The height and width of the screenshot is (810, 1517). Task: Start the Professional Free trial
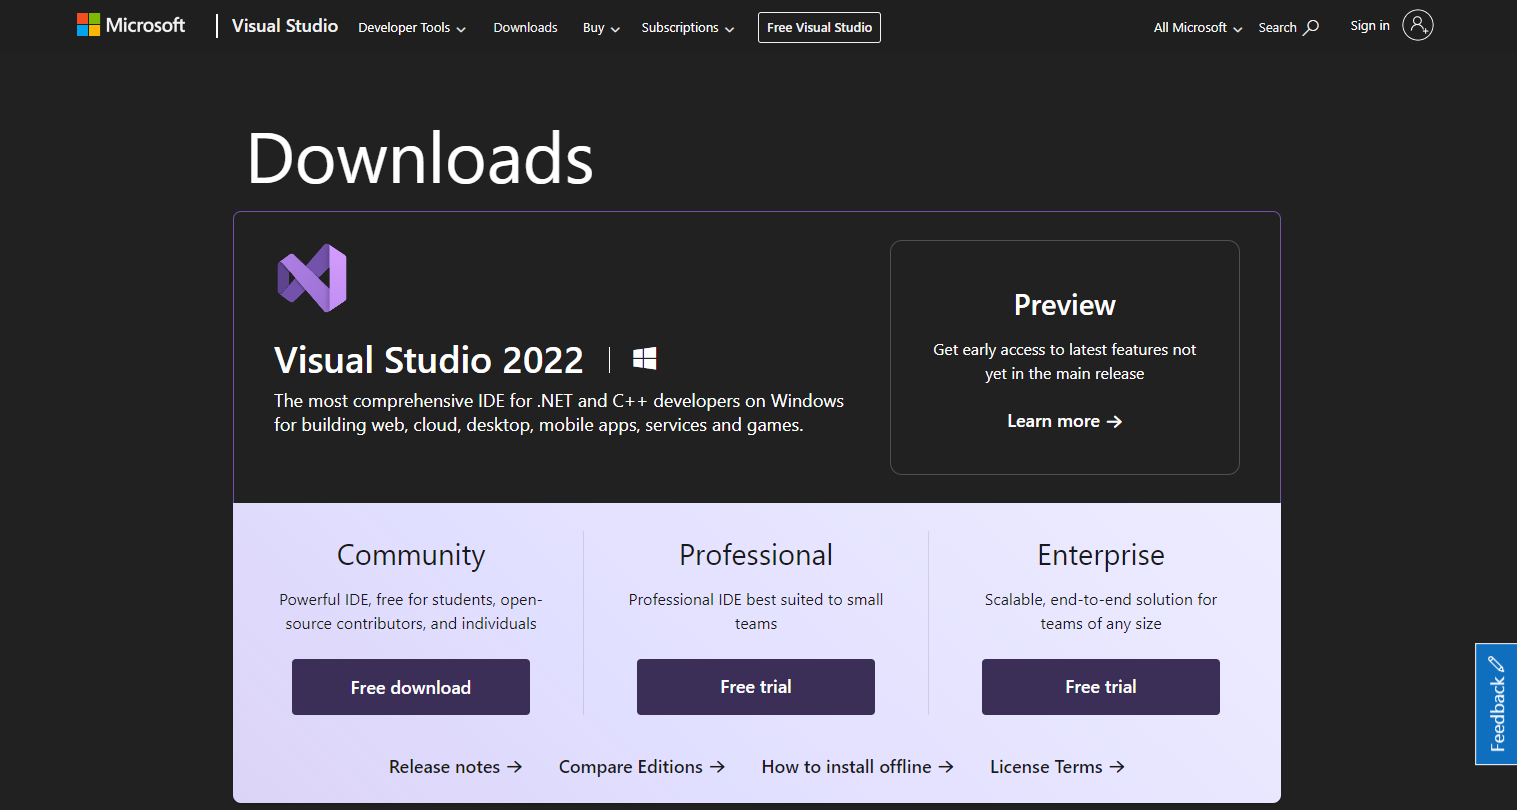pos(756,687)
